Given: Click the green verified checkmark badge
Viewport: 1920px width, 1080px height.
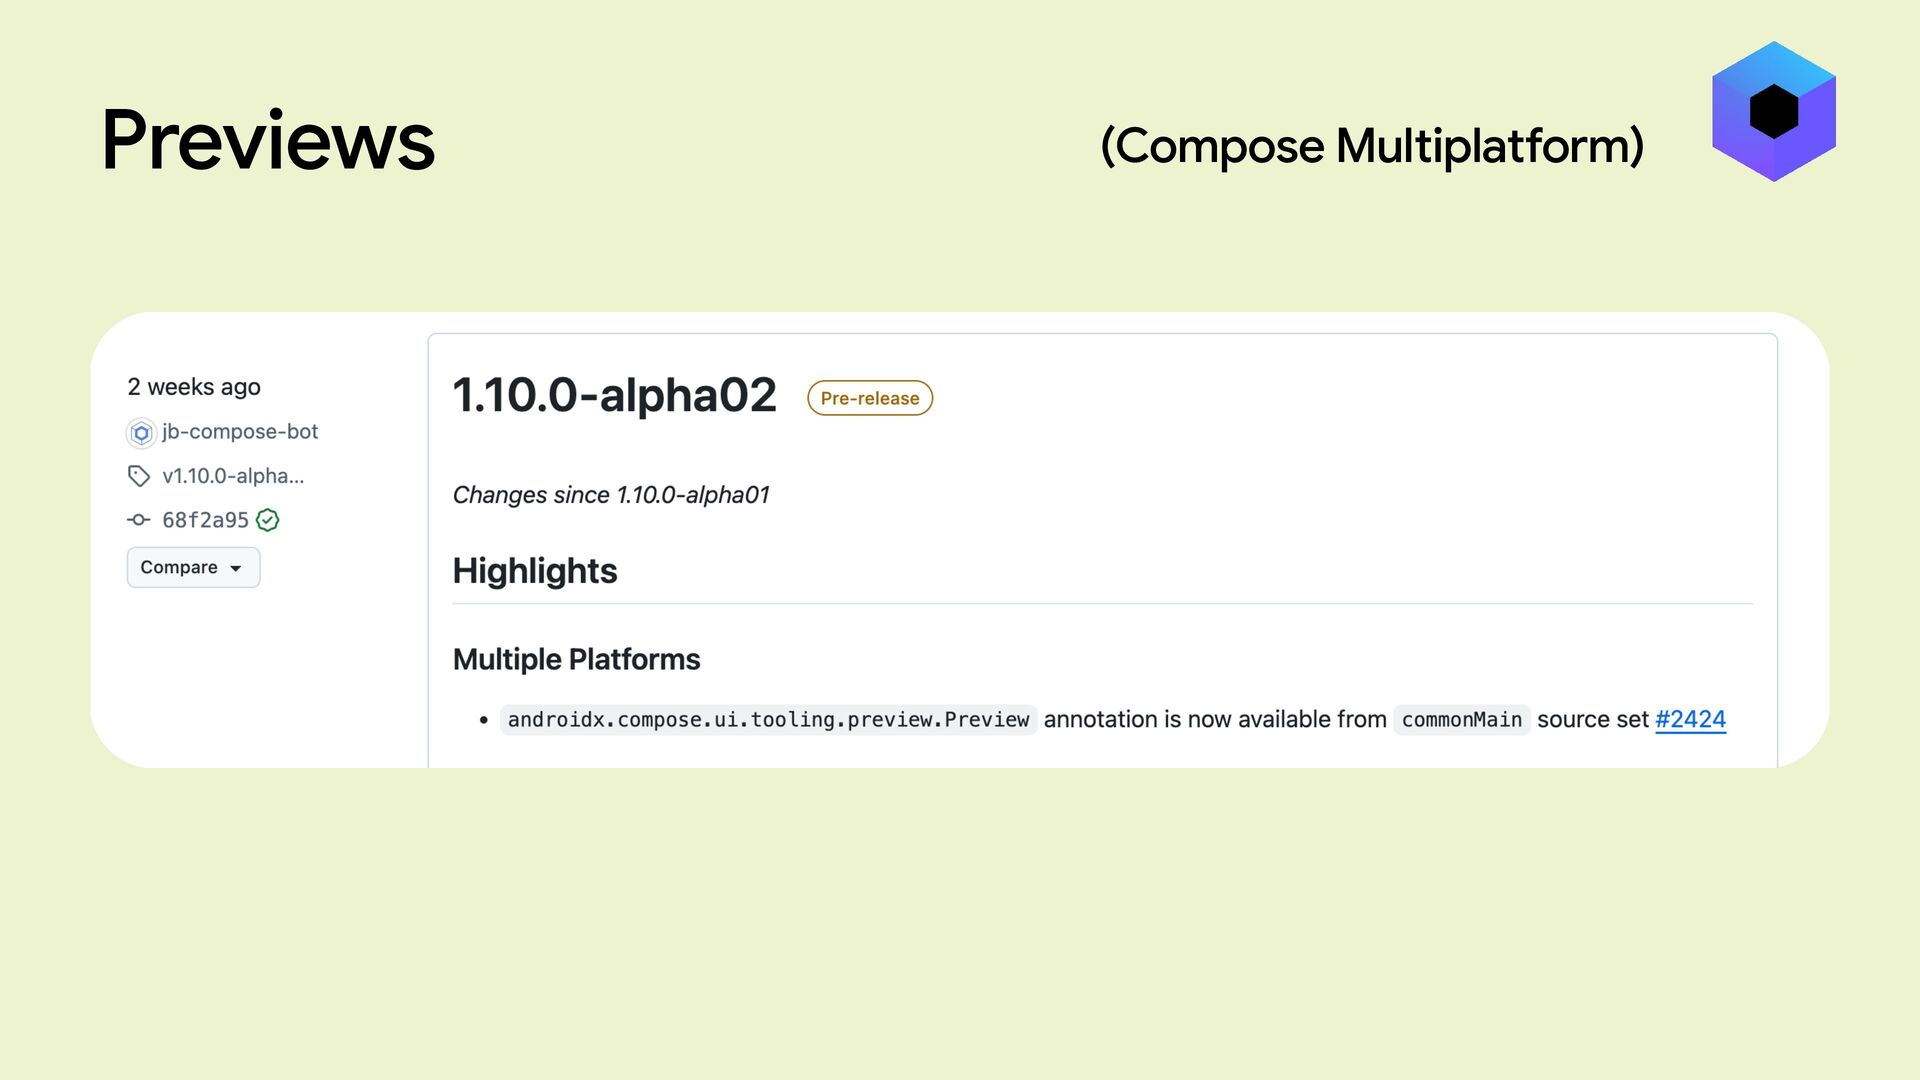Looking at the screenshot, I should point(268,520).
